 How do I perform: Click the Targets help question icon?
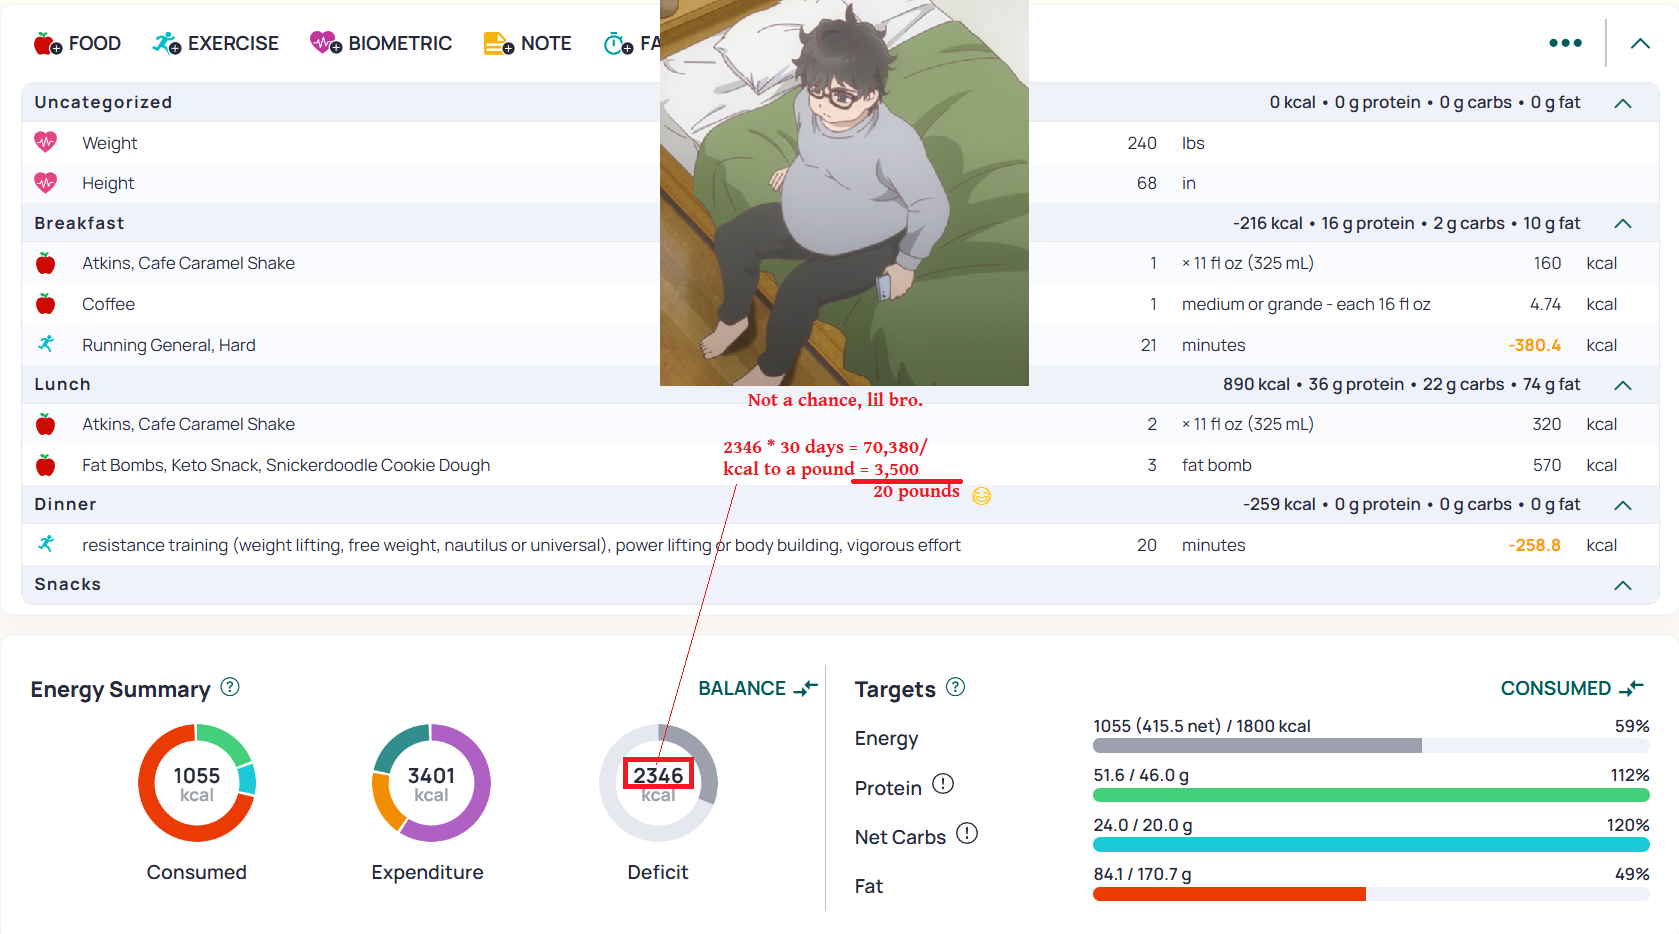tap(955, 687)
